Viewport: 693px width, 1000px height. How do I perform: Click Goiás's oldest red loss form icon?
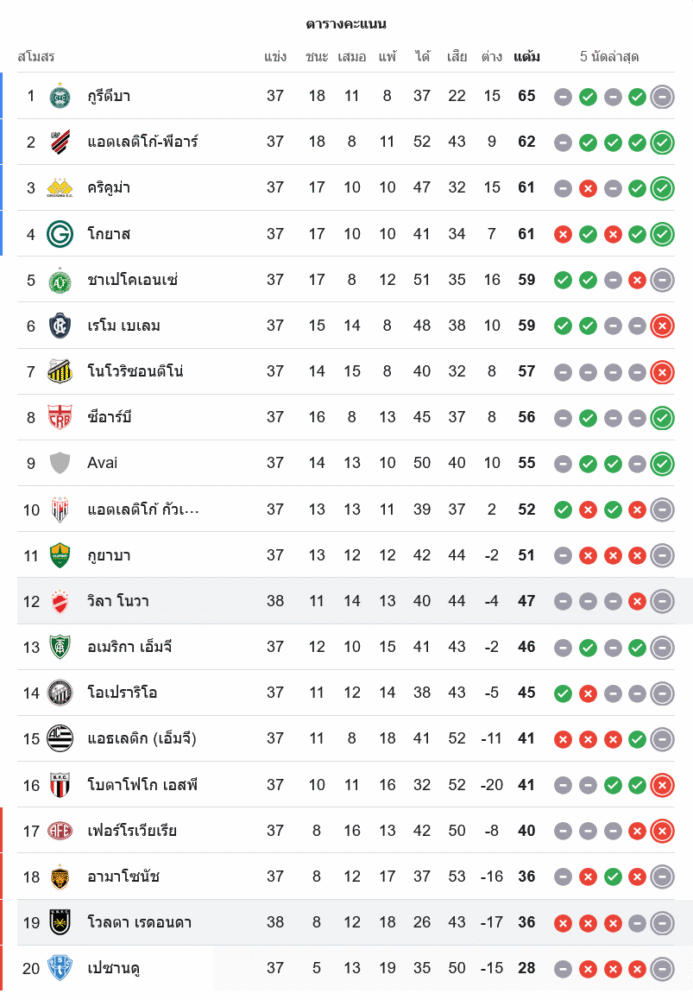coord(563,234)
